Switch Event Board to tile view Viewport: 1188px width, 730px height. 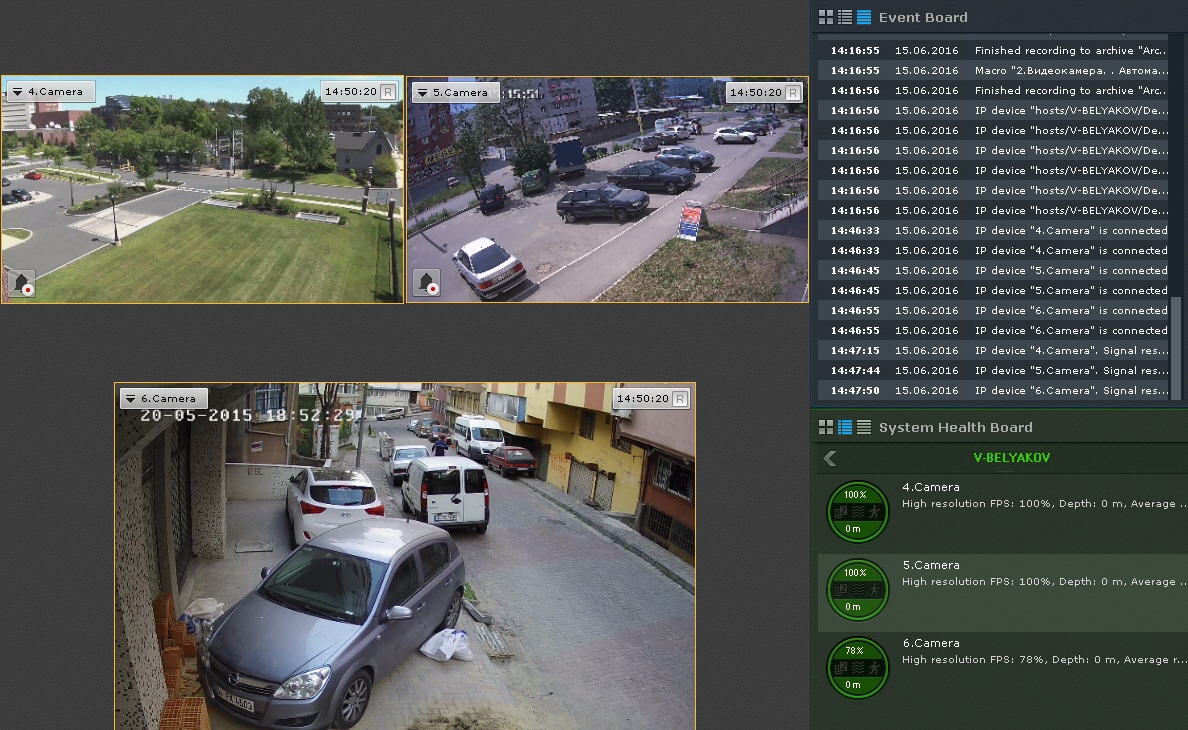tap(826, 17)
